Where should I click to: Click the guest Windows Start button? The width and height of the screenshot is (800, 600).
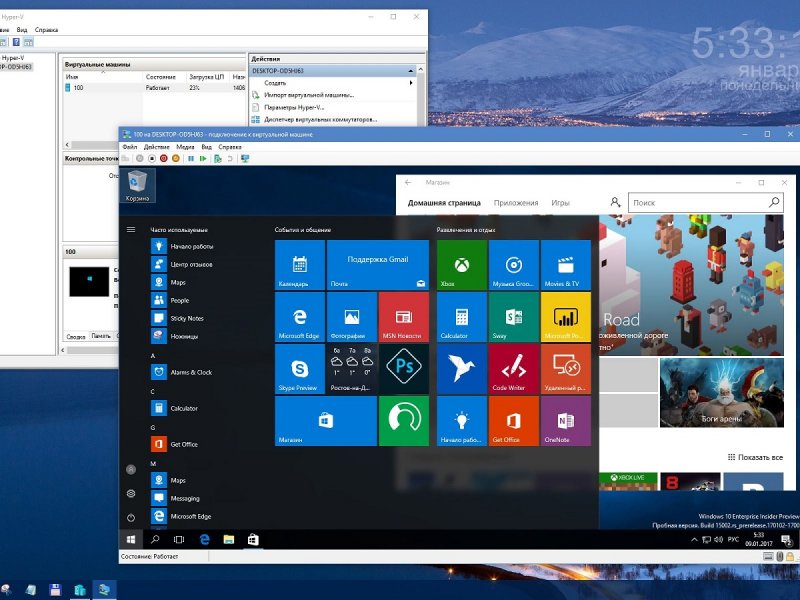pyautogui.click(x=131, y=539)
